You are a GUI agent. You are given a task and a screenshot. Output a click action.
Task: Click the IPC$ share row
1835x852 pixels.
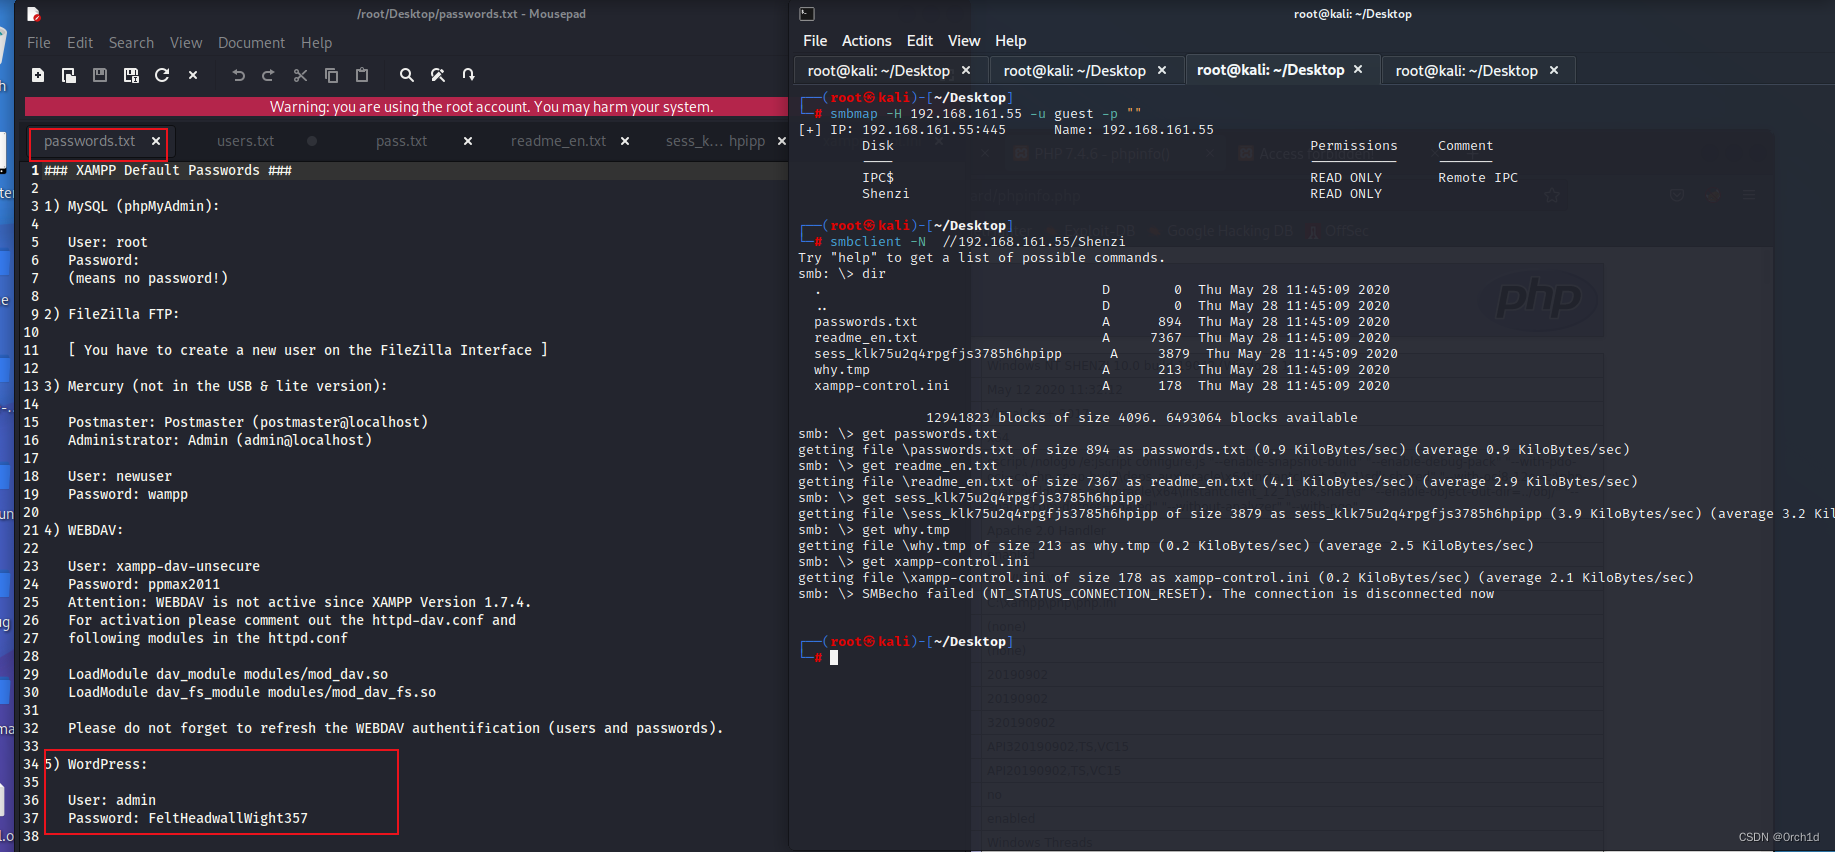pos(1190,178)
